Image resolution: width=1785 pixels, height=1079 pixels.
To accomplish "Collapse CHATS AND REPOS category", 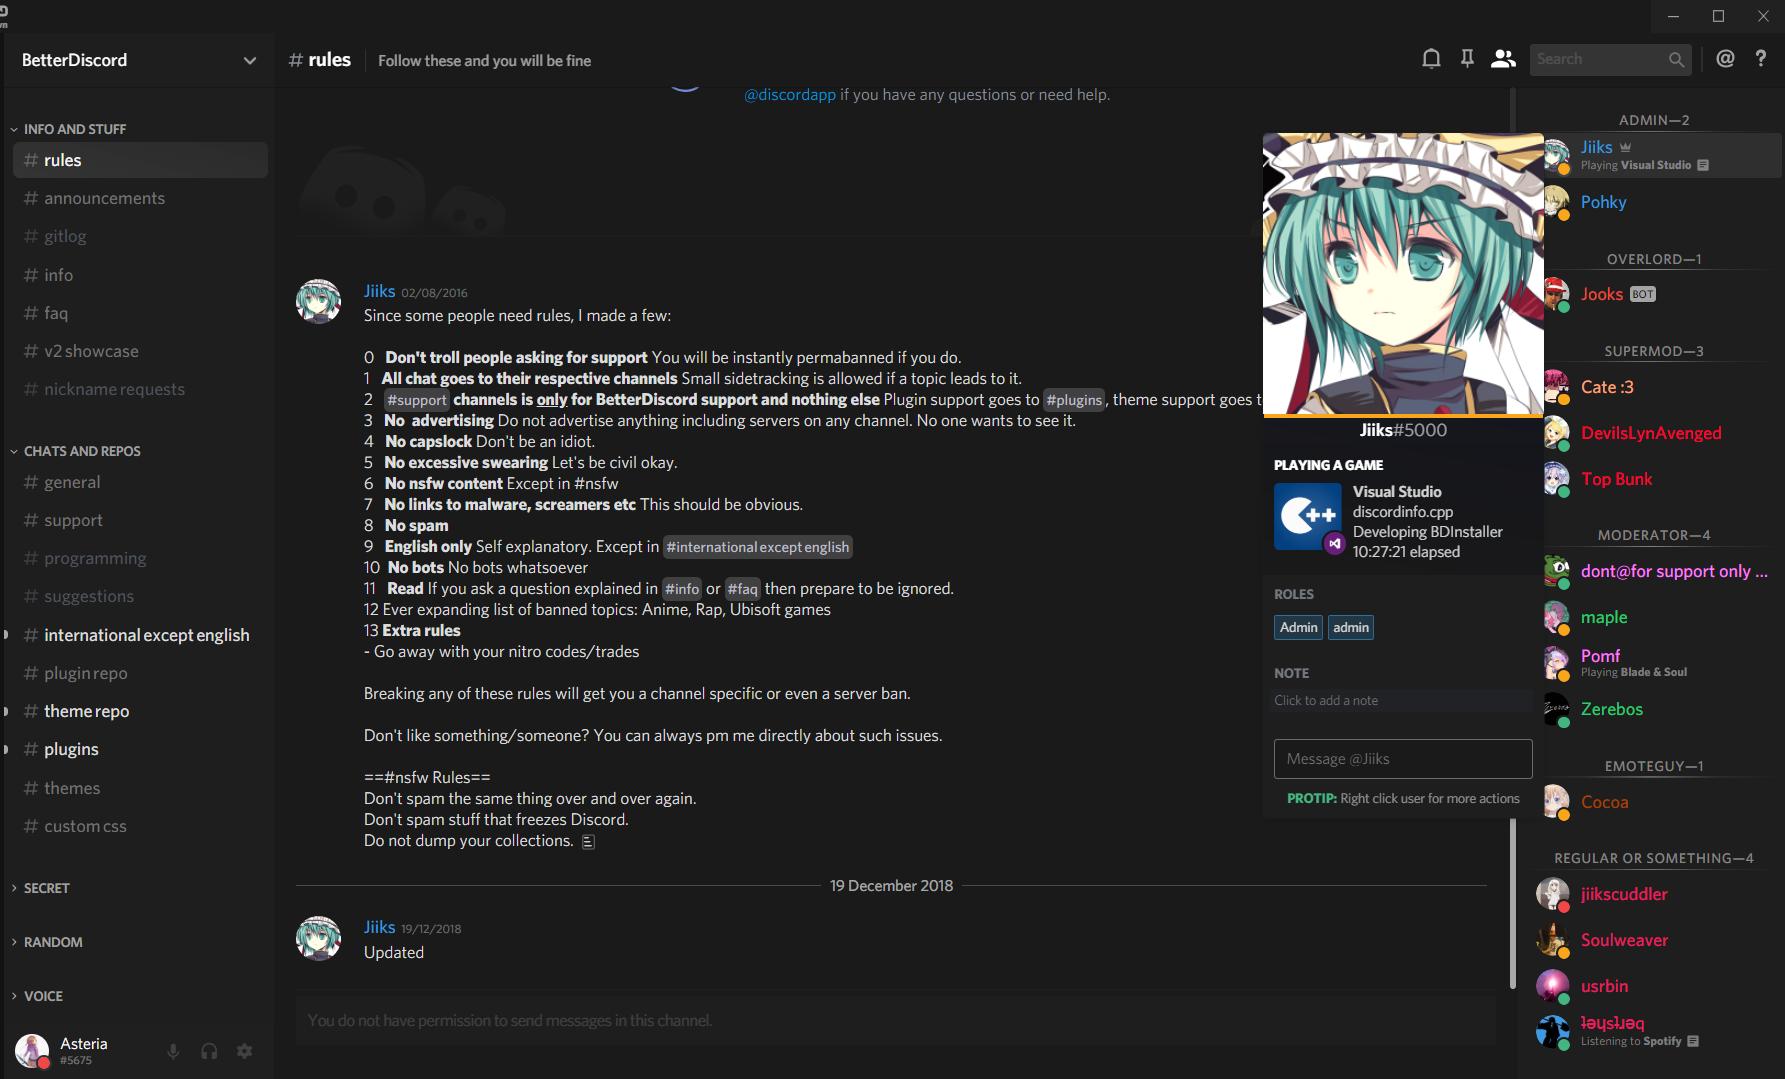I will (75, 451).
